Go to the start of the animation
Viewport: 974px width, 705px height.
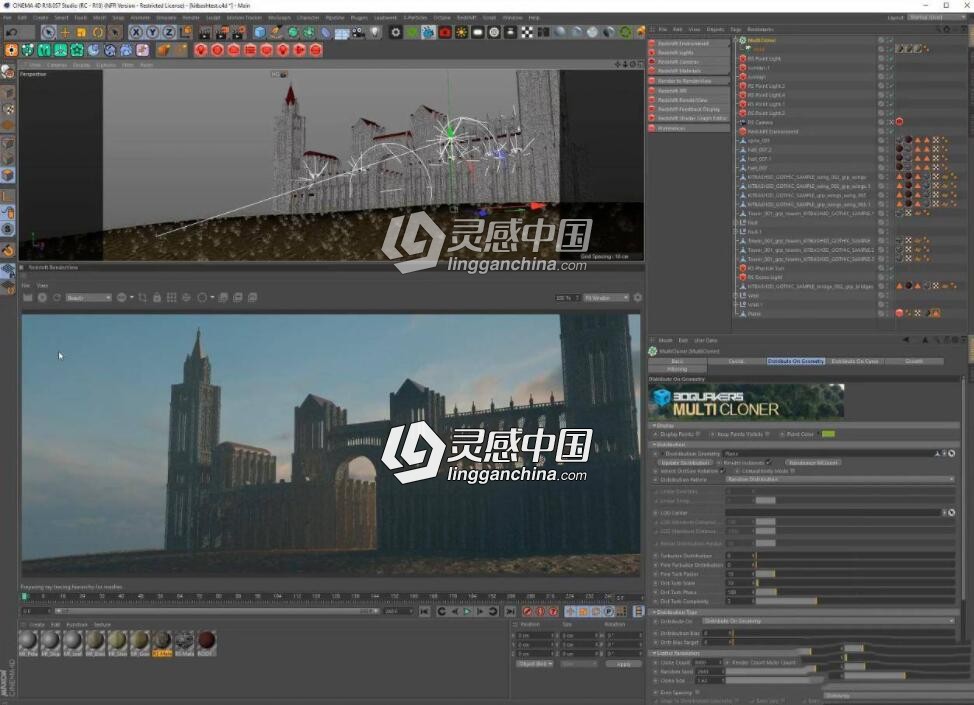(x=424, y=612)
